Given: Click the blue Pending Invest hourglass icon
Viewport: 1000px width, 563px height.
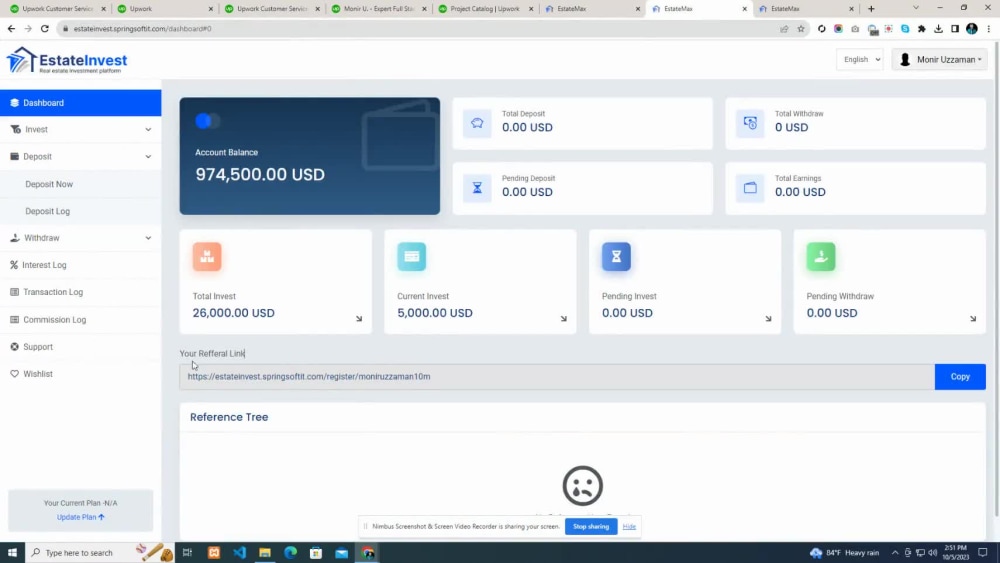Looking at the screenshot, I should tap(616, 256).
